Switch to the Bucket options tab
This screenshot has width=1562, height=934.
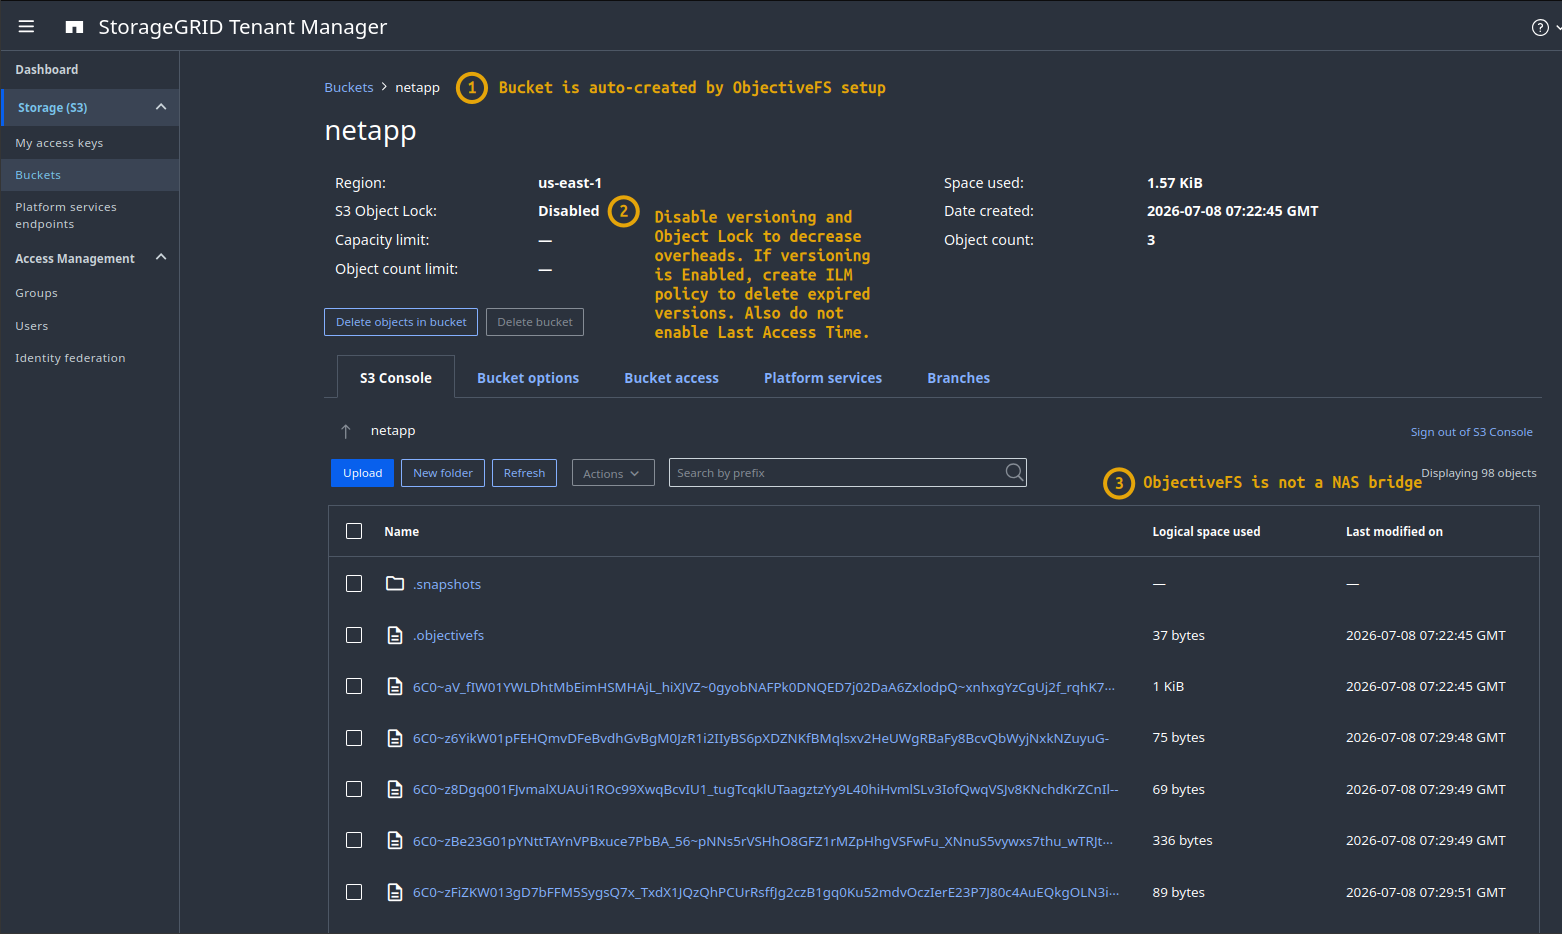point(528,378)
